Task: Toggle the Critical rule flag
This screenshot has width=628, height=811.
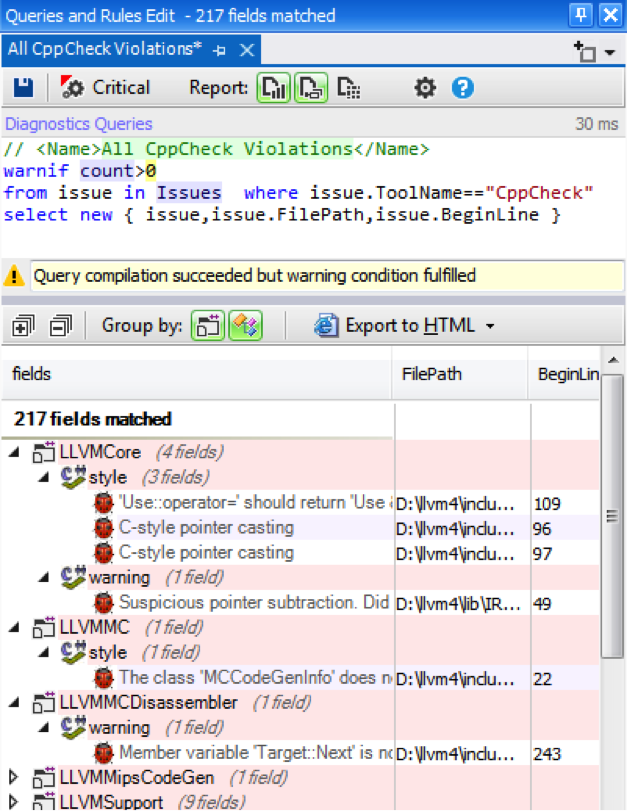Action: tap(106, 87)
